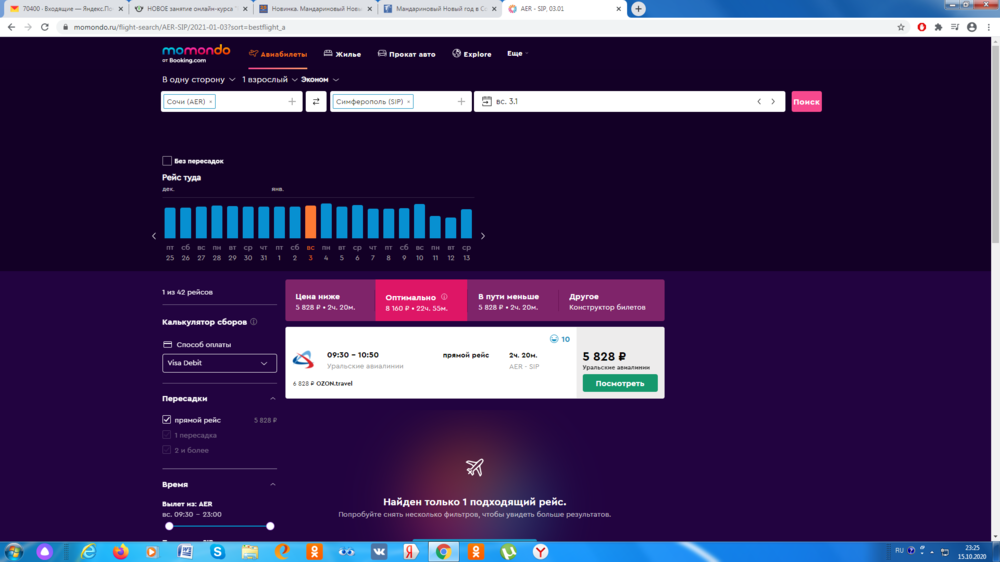Uncheck the прямой рейс filter
Screen dimensions: 1000x562
(167, 420)
